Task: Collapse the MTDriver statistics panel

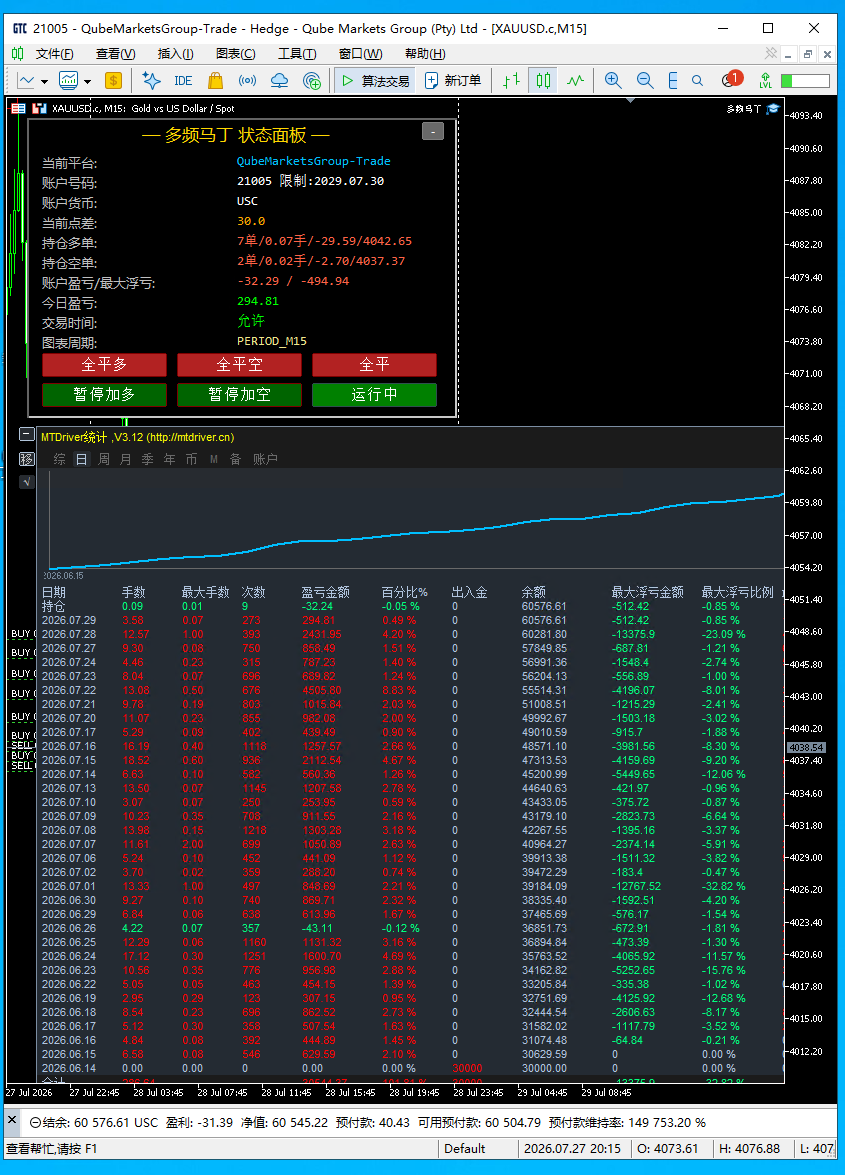Action: coord(26,434)
